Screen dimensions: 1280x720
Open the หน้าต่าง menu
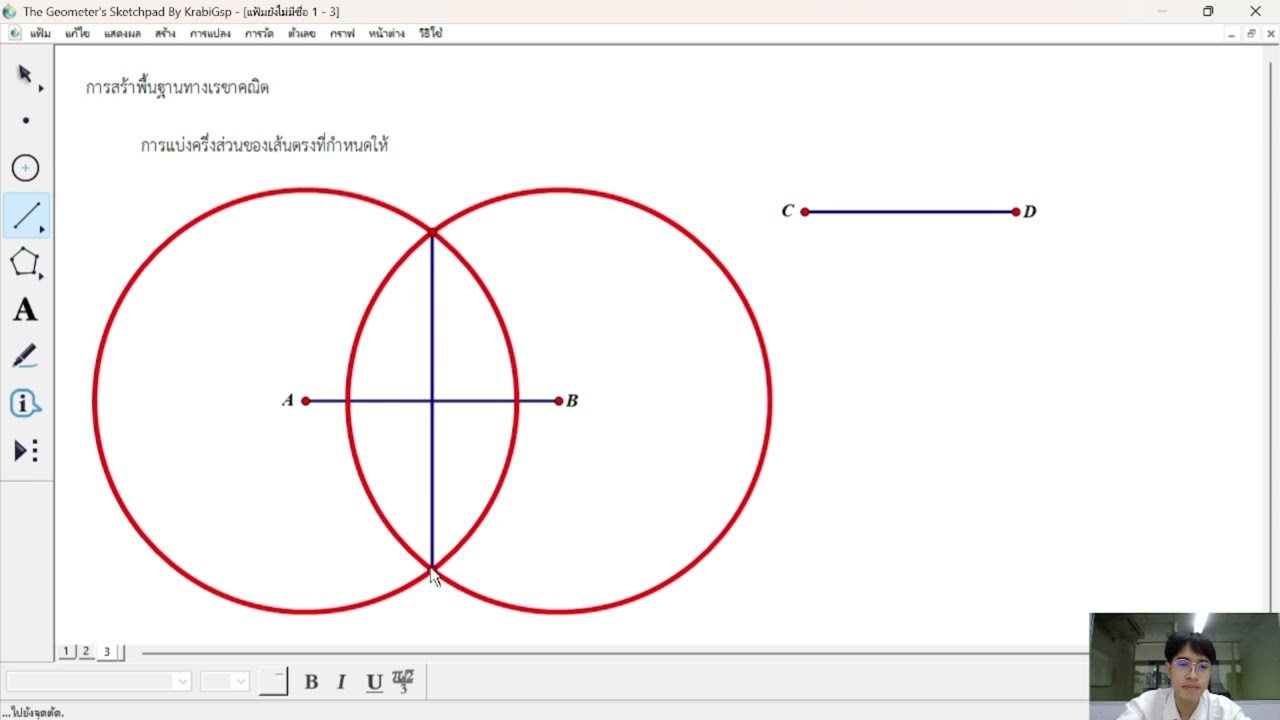coord(386,33)
